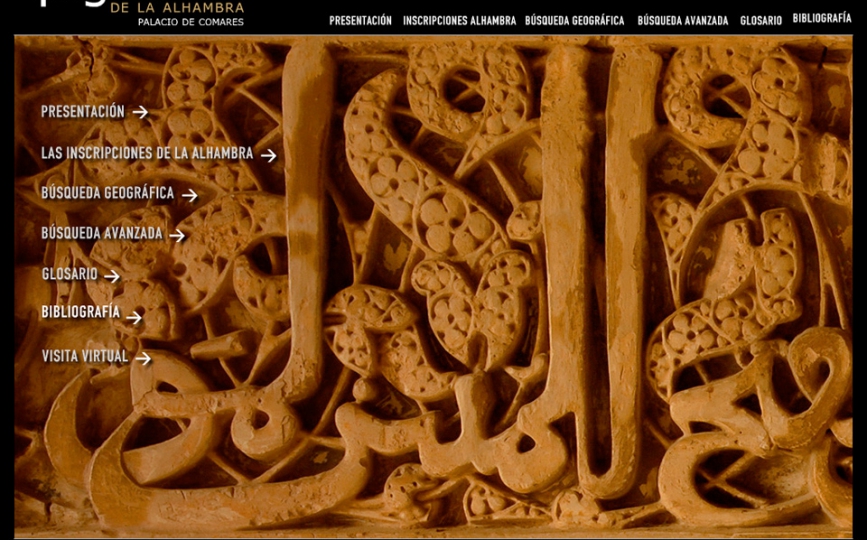Go to Búsqueda Geográfica from the side list
Viewport: 867px width, 540px height.
tap(108, 193)
